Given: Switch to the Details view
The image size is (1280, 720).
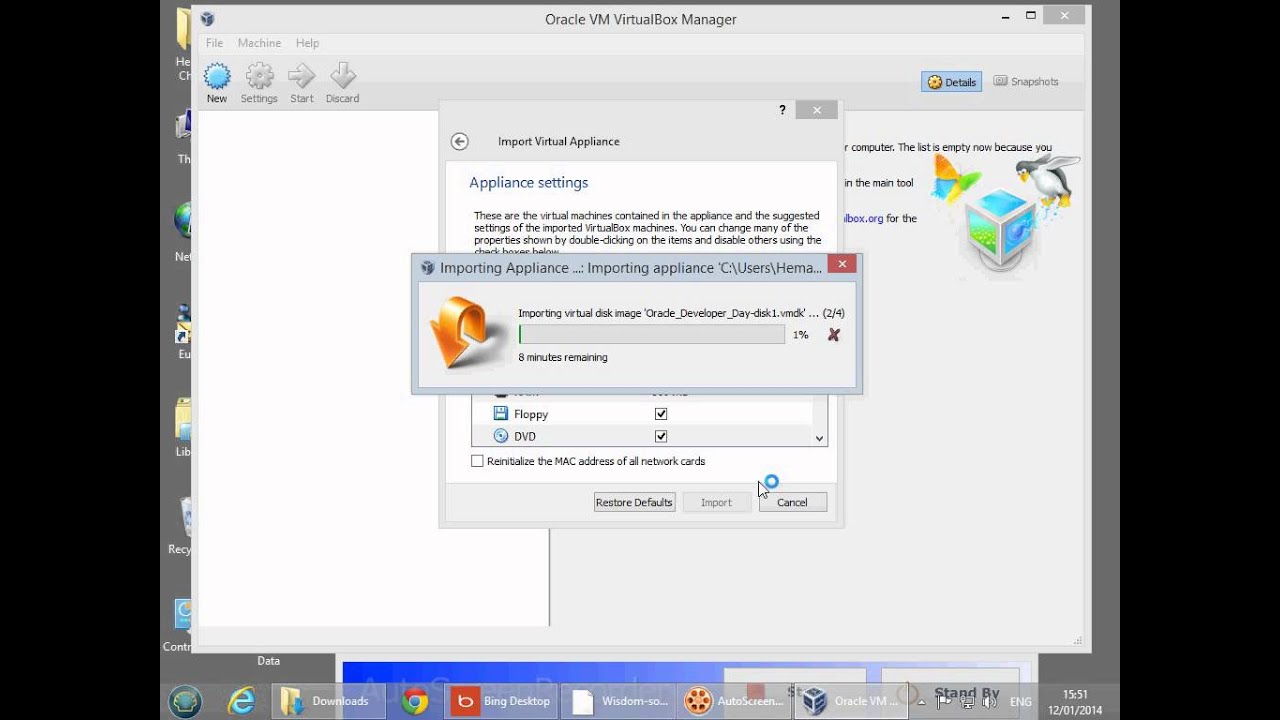Looking at the screenshot, I should tap(951, 82).
